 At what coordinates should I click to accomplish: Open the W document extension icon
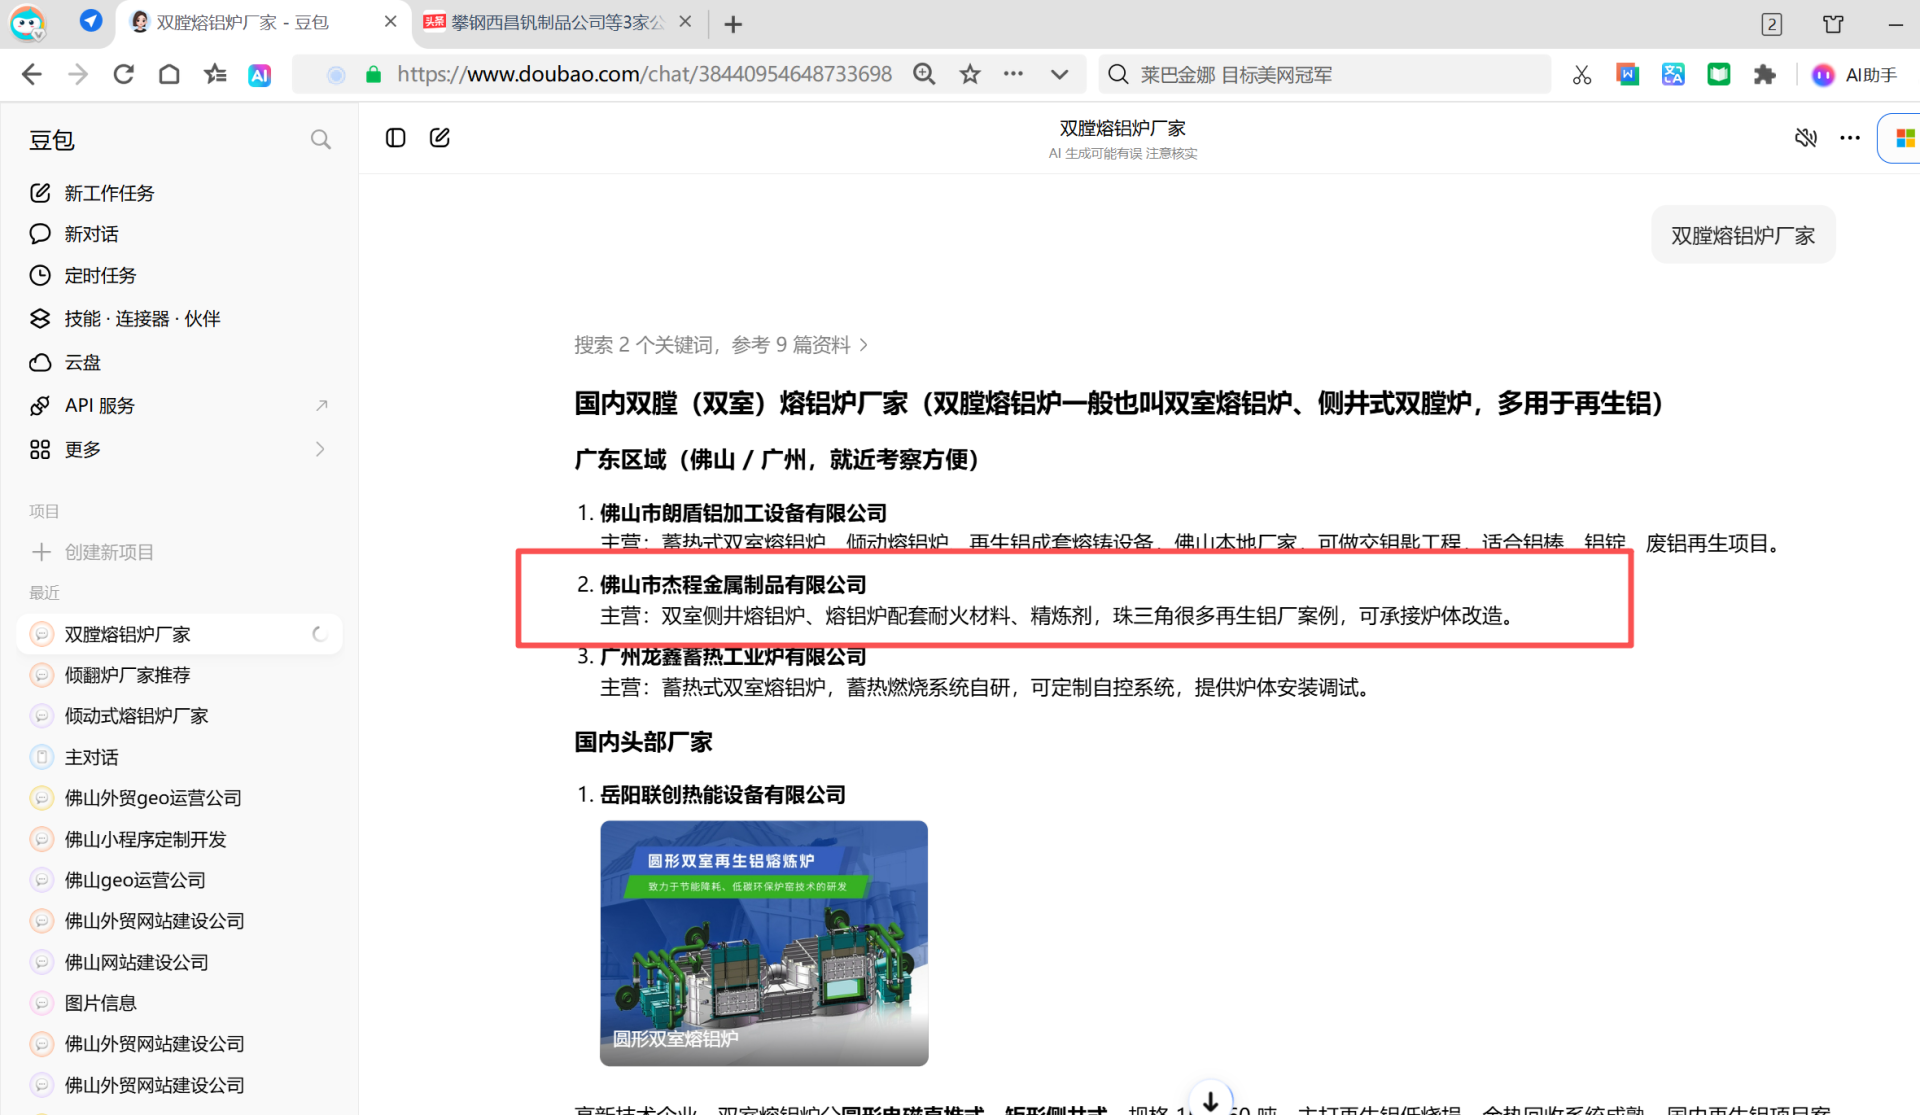(1628, 75)
